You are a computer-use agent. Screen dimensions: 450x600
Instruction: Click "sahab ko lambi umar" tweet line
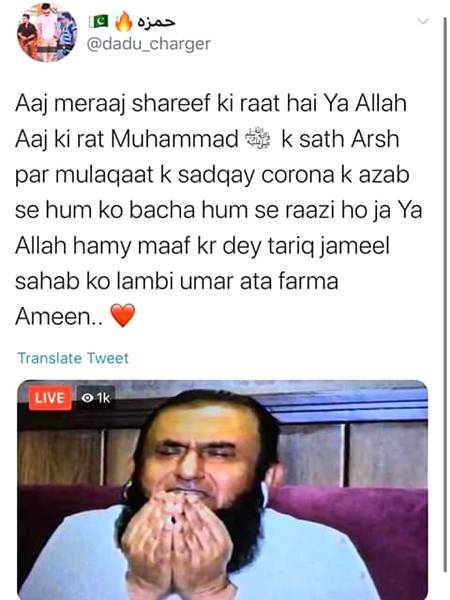pos(124,282)
